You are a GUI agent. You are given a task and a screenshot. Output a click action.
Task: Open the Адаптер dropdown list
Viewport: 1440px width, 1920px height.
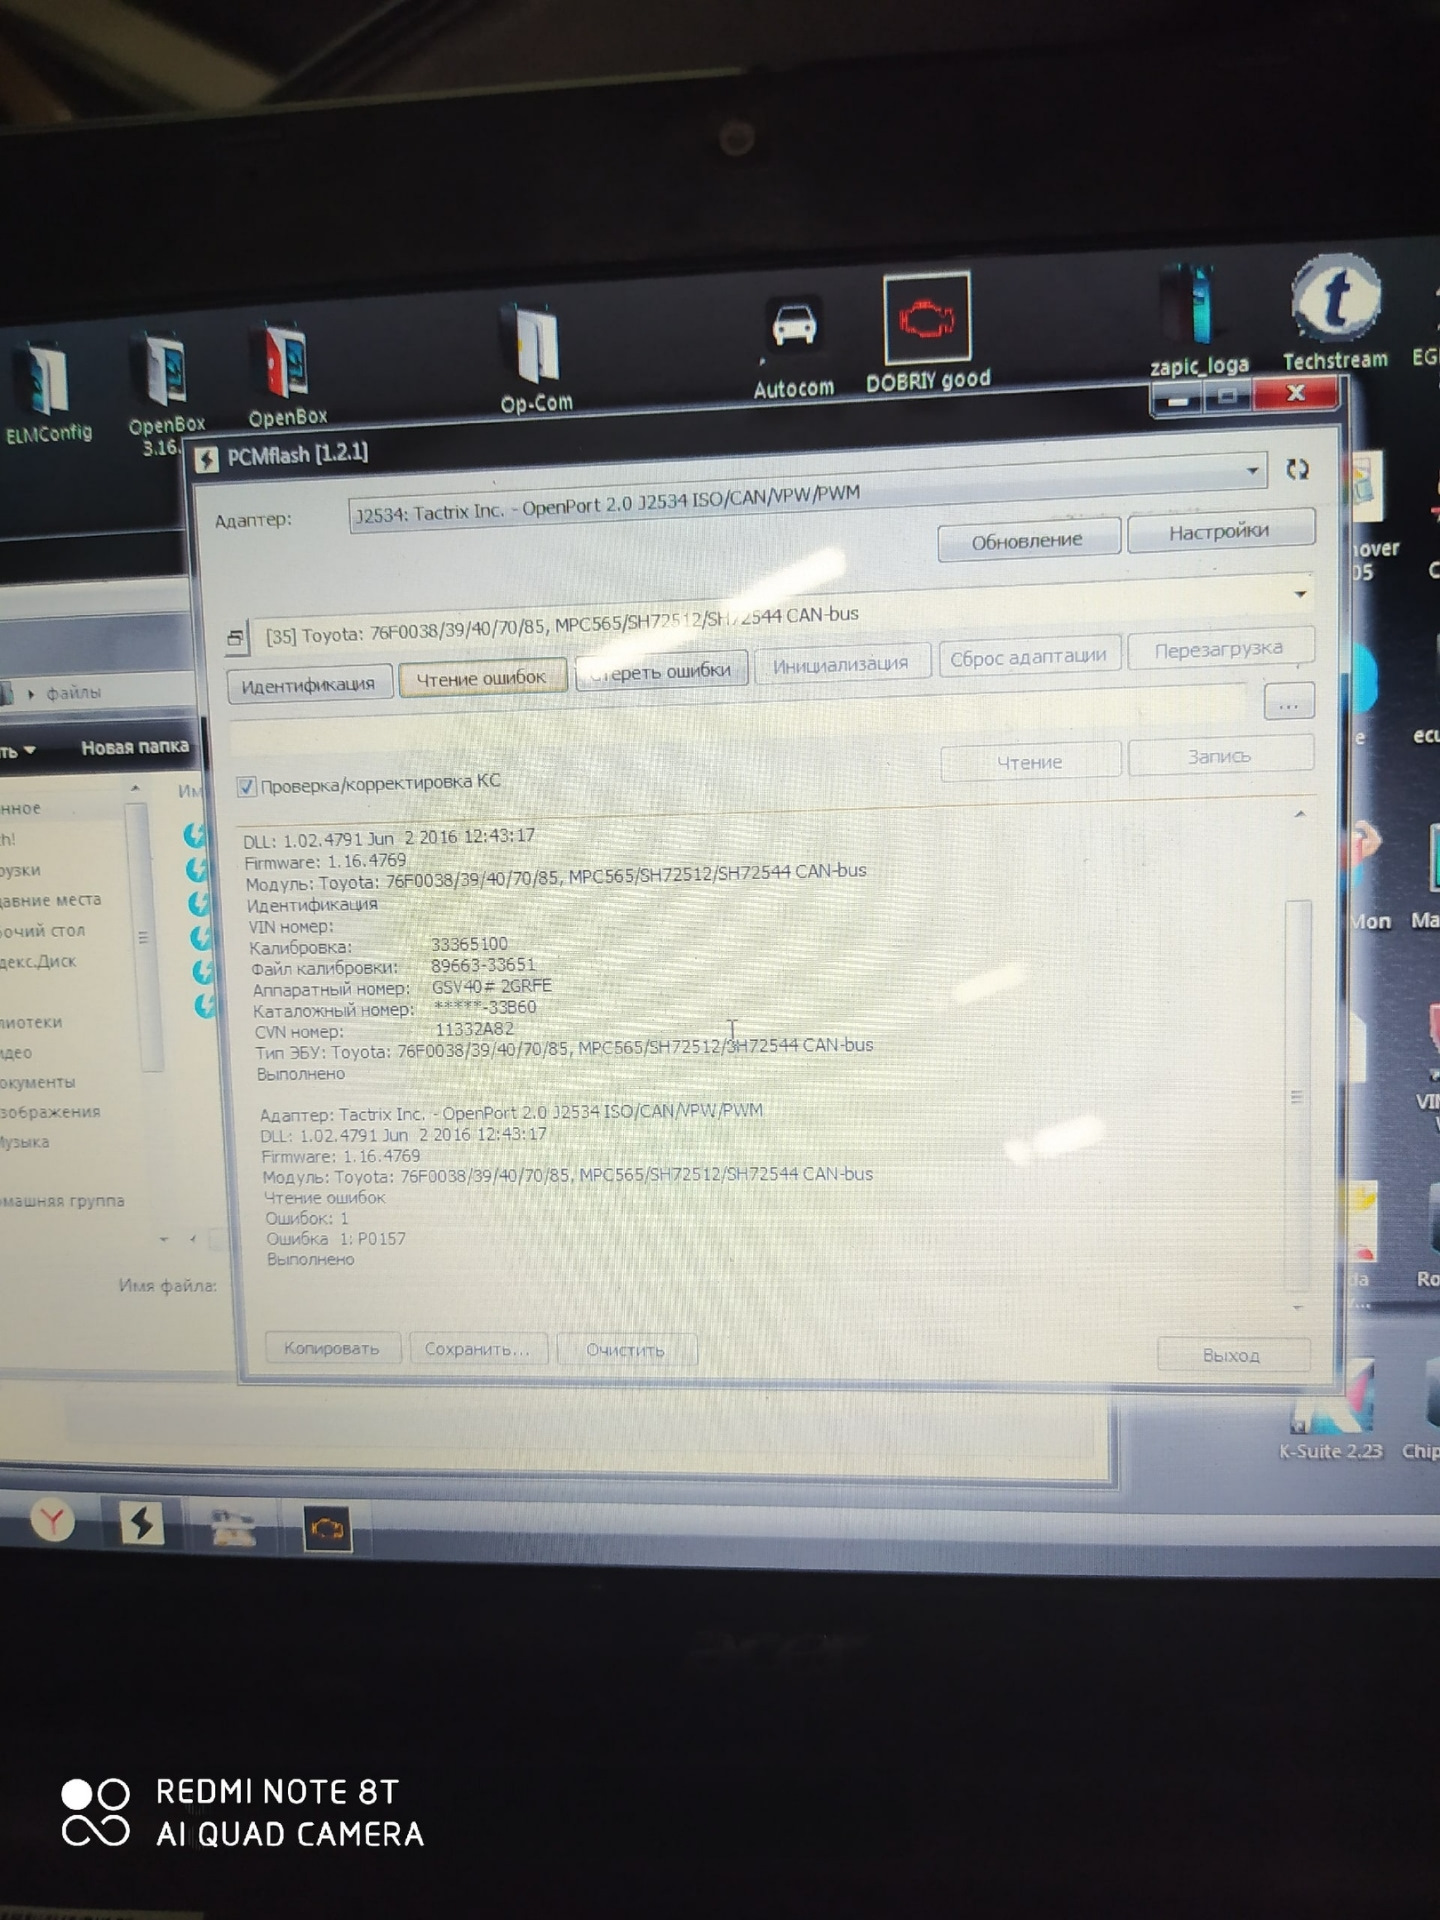(1252, 470)
